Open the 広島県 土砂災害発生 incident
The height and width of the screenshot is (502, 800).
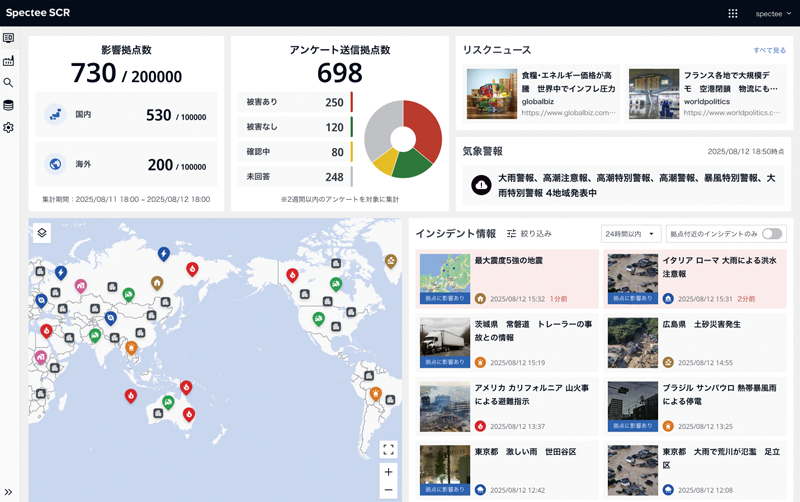695,342
